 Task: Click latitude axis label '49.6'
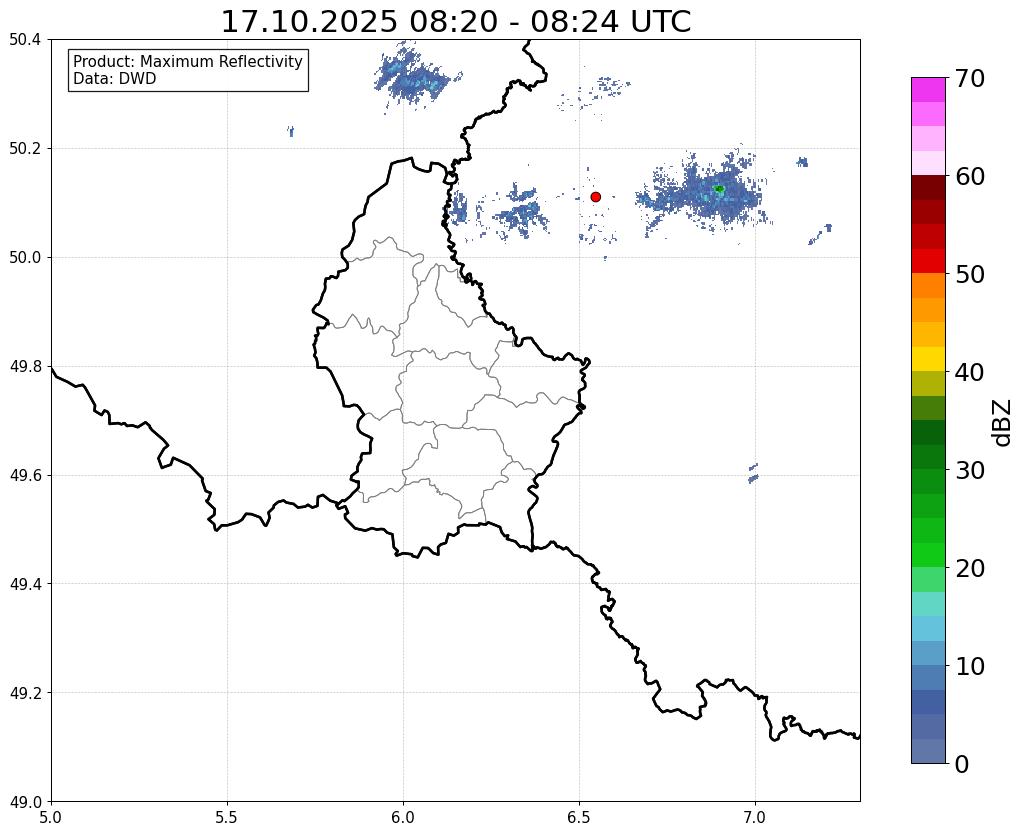point(25,476)
